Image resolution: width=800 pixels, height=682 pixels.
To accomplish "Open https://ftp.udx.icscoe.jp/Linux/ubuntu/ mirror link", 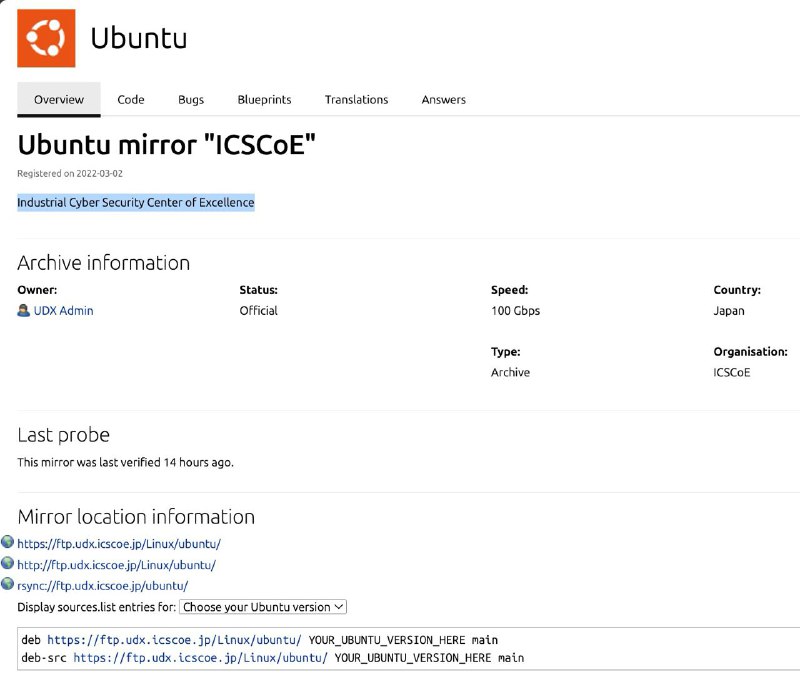I will pos(119,544).
